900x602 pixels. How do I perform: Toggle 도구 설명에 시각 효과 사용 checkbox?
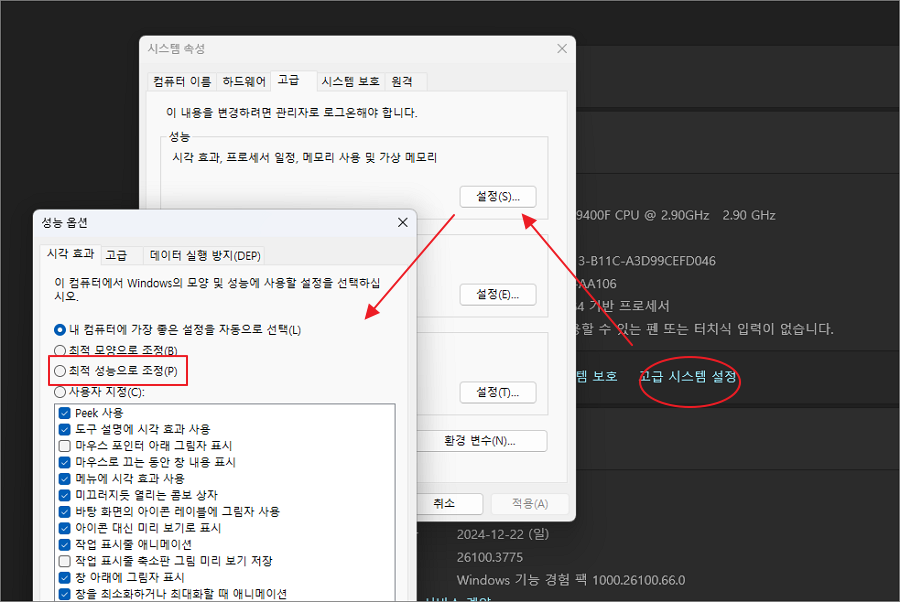tap(65, 429)
